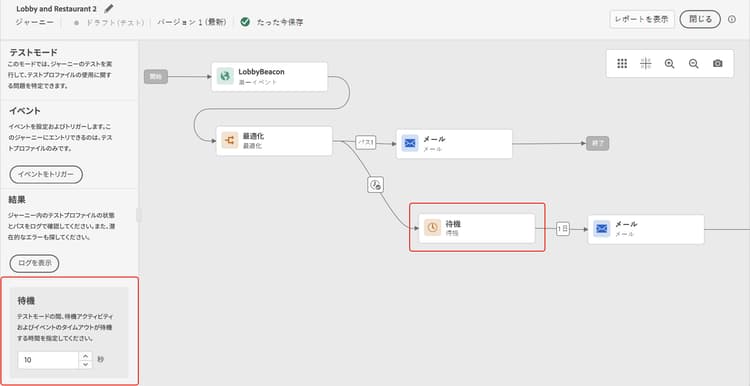Viewport: 750px width, 386px height.
Task: Click the email icon on path 1
Action: click(x=410, y=143)
